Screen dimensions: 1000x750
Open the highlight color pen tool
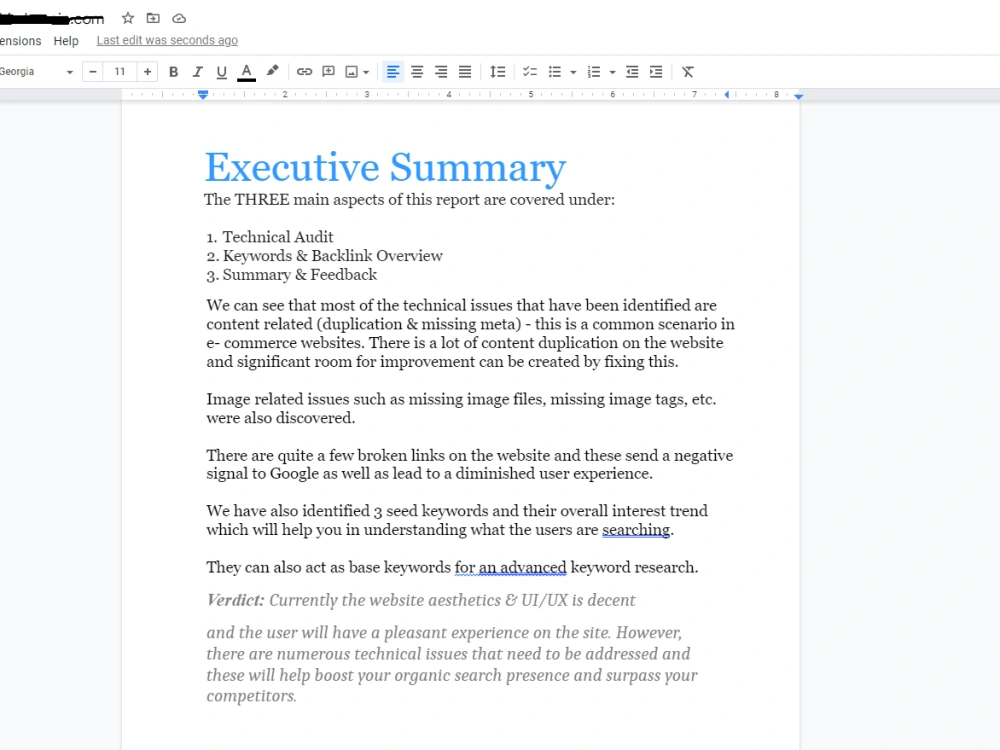[x=272, y=71]
